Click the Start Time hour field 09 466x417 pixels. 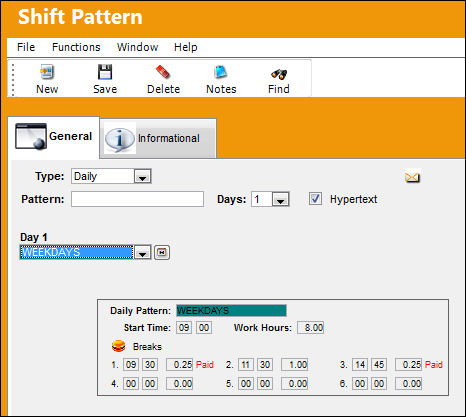184,328
